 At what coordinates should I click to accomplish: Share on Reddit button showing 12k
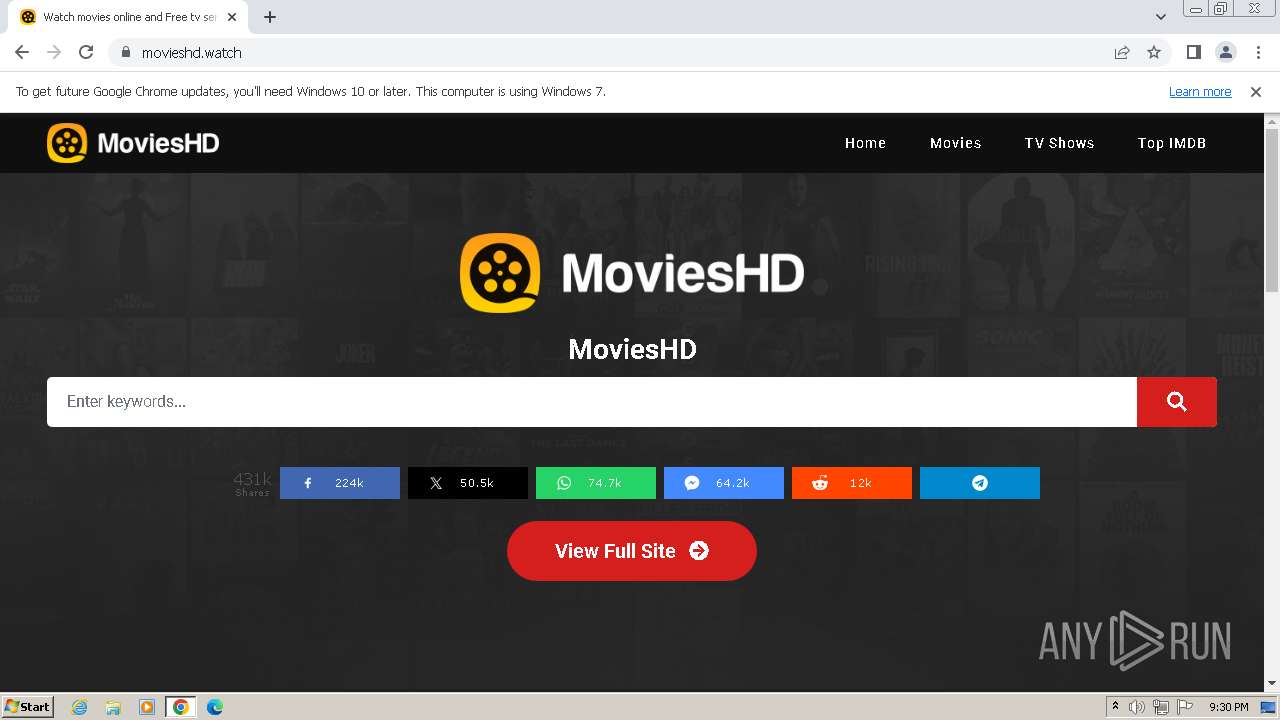pos(852,483)
